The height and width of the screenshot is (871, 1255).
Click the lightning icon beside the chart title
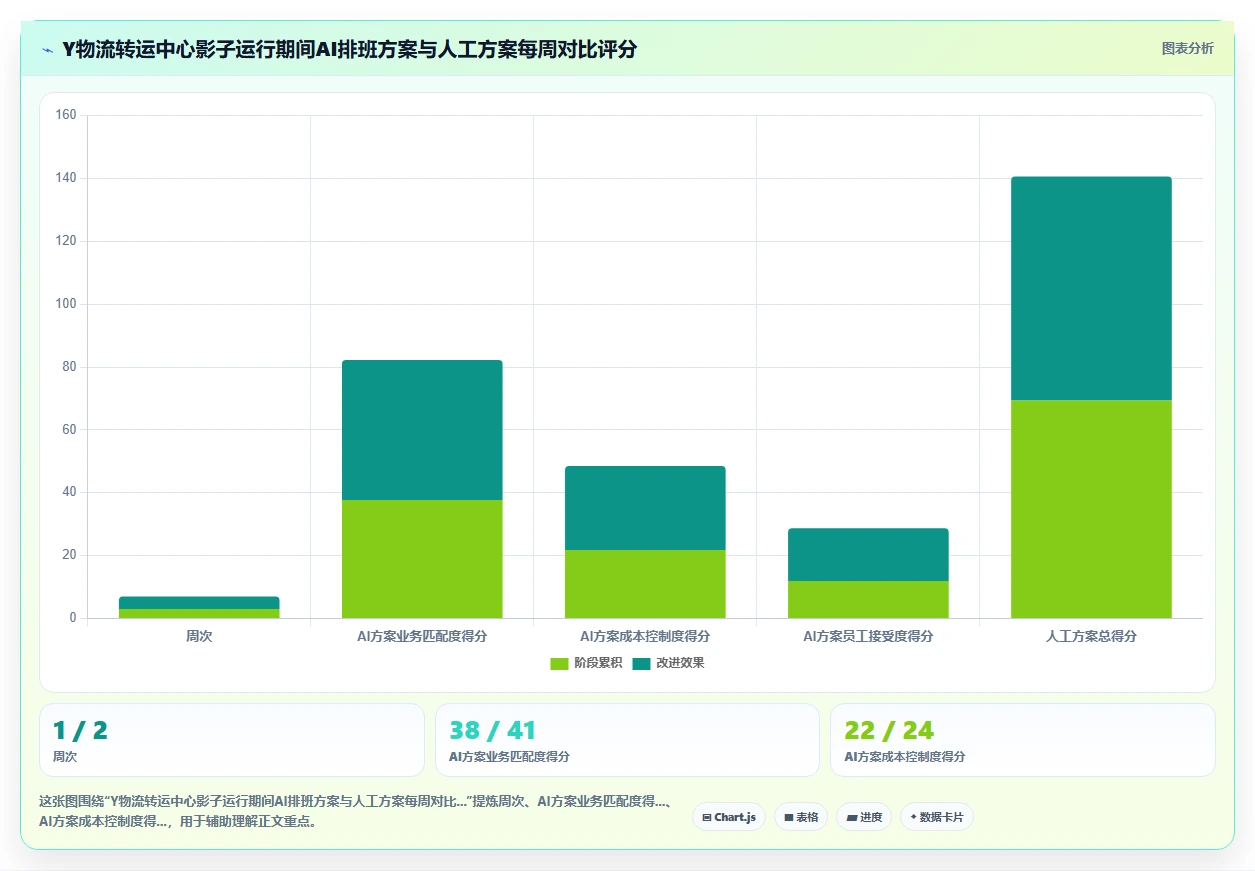(x=47, y=49)
